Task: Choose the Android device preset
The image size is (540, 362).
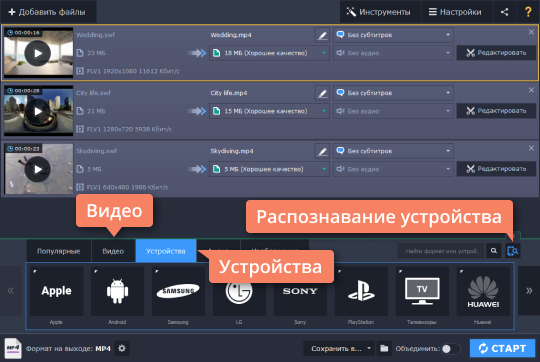Action: click(117, 291)
